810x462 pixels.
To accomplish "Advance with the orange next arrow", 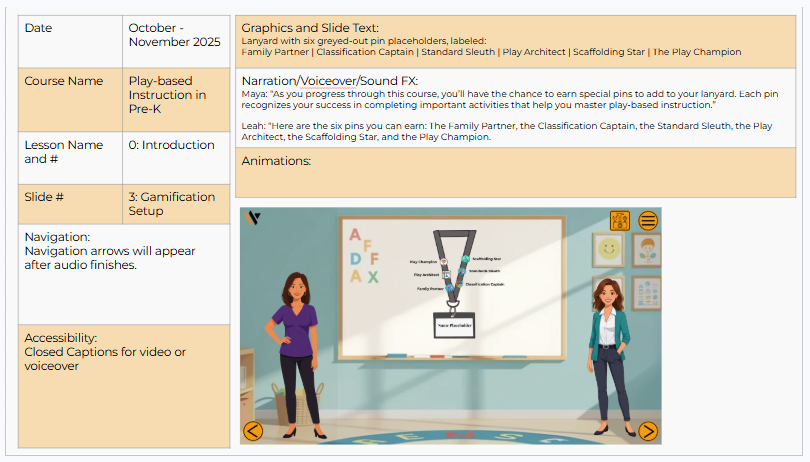I will click(x=648, y=430).
